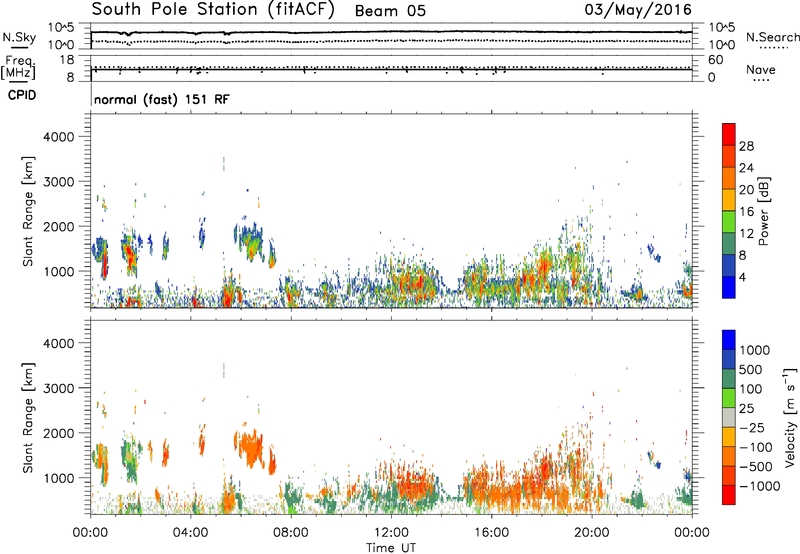
Task: Click the 'Power [dB]' colorbar label
Action: coord(763,211)
